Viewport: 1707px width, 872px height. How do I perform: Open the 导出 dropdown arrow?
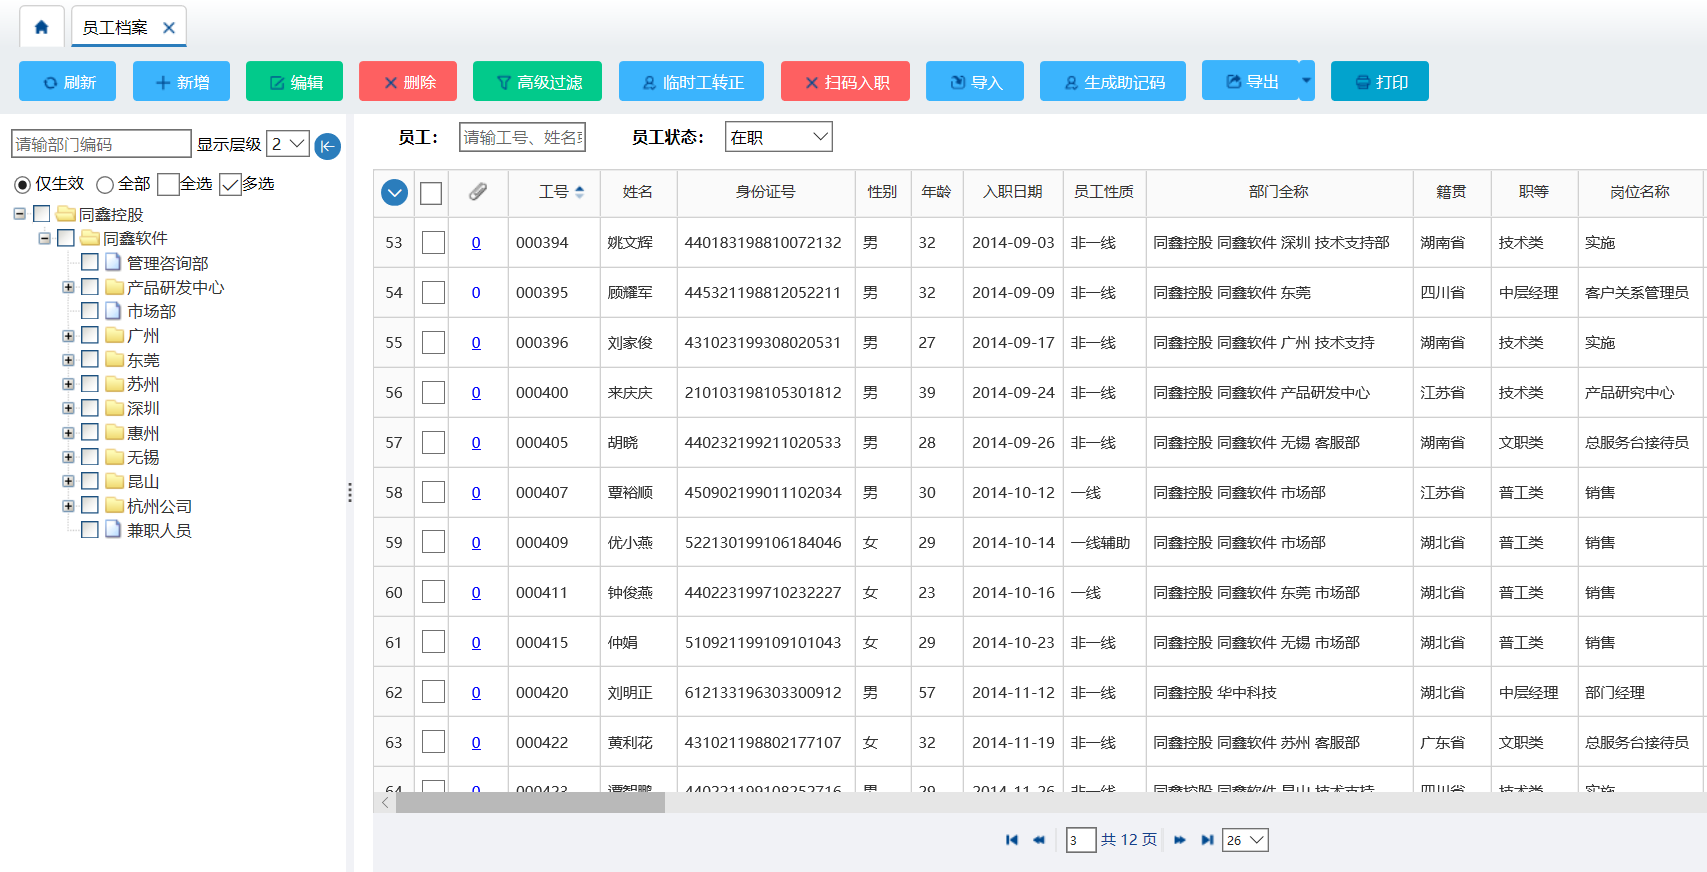point(1306,81)
